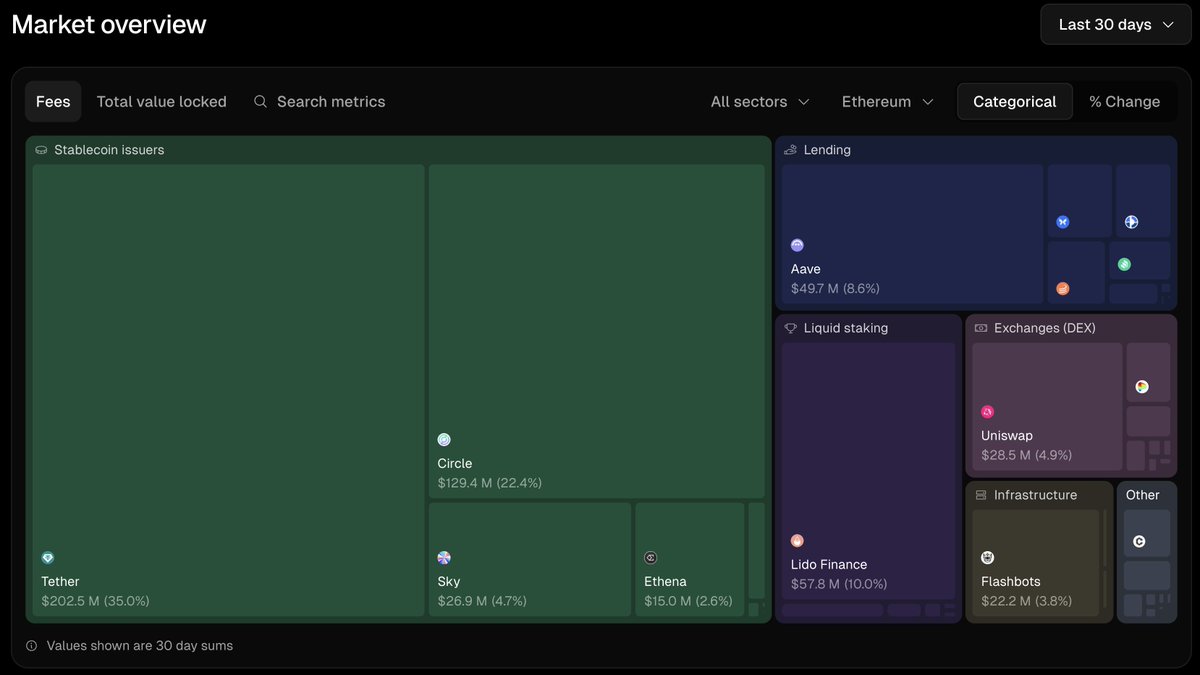Click the info icon beside the 30 day sums note
This screenshot has width=1200, height=675.
tap(32, 646)
